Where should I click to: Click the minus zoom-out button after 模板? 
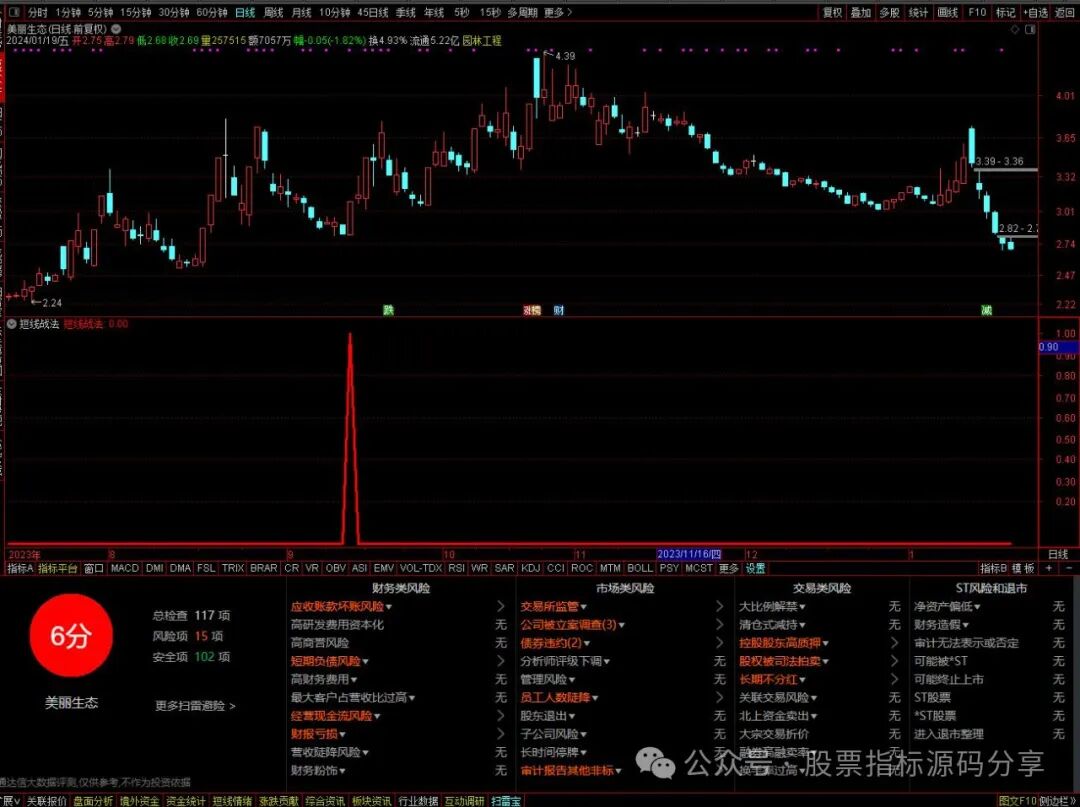pos(1069,568)
